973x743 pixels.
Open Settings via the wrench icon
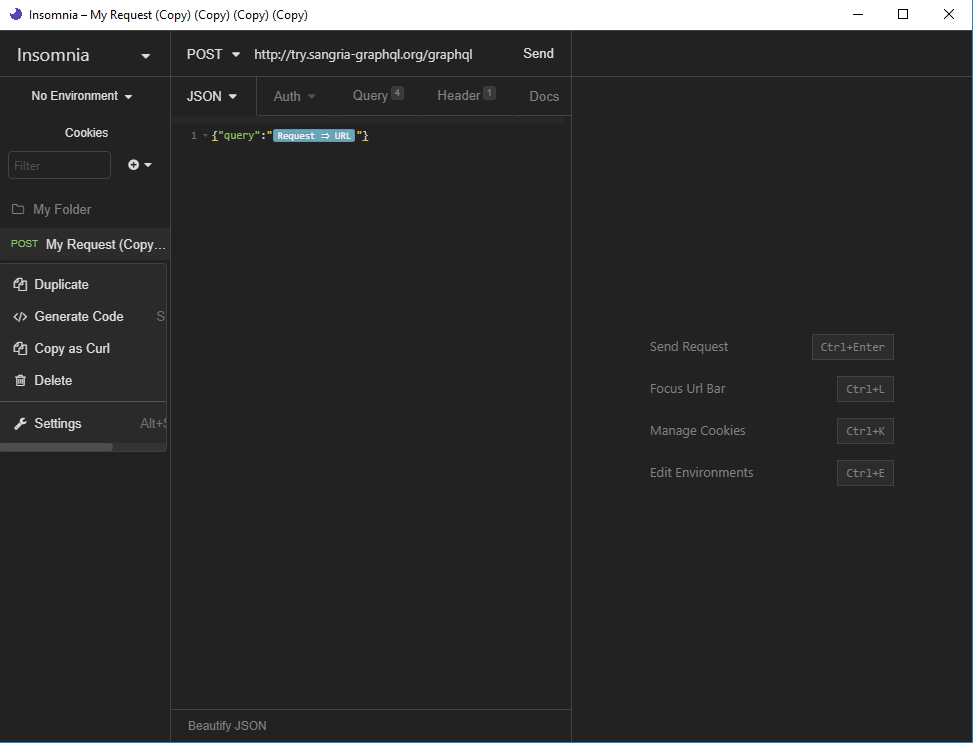click(x=19, y=423)
